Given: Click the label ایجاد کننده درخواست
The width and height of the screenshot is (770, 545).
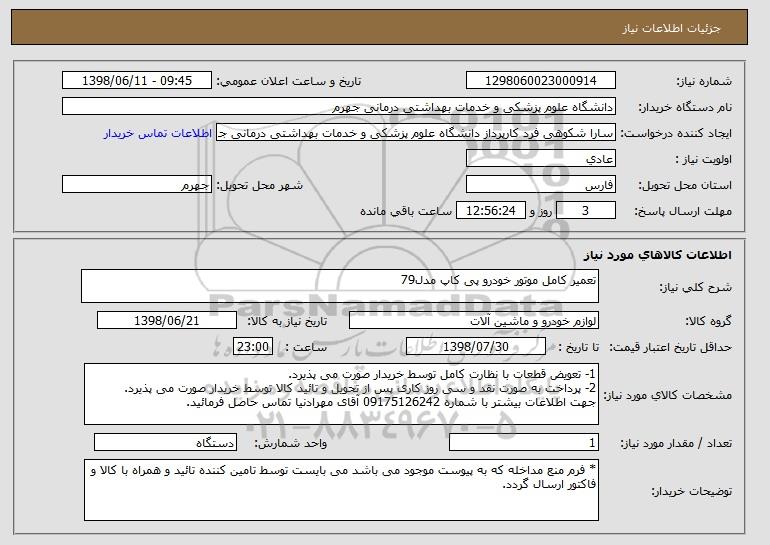Looking at the screenshot, I should pyautogui.click(x=676, y=133).
